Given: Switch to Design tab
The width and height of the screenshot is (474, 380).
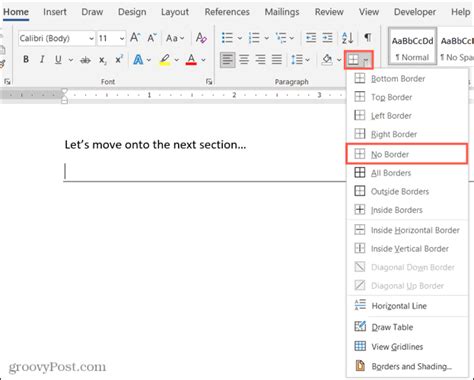Looking at the screenshot, I should 132,12.
